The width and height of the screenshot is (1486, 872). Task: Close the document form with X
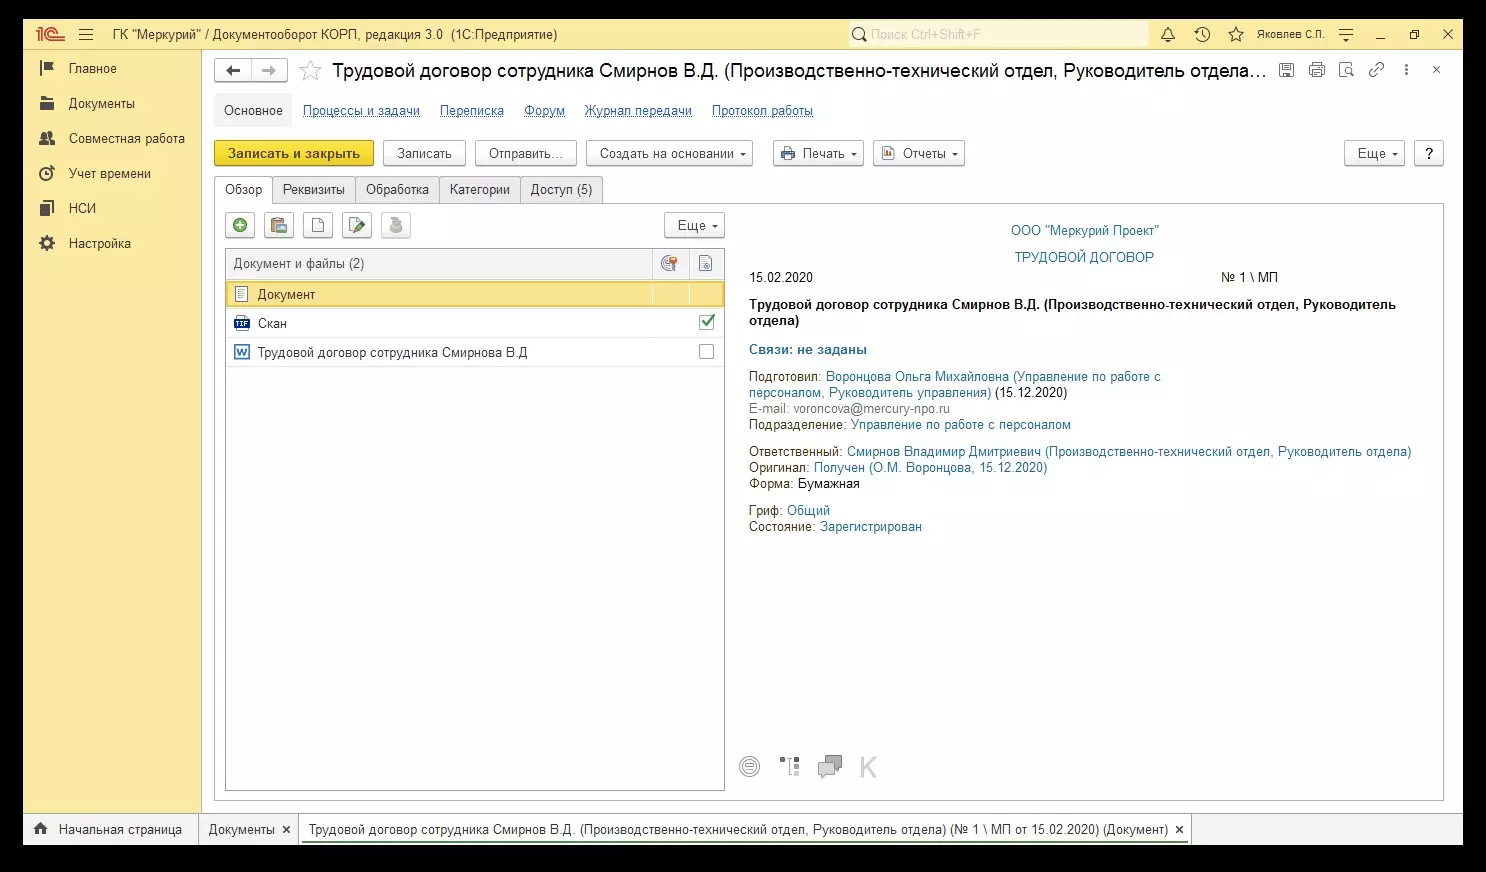[x=1436, y=70]
